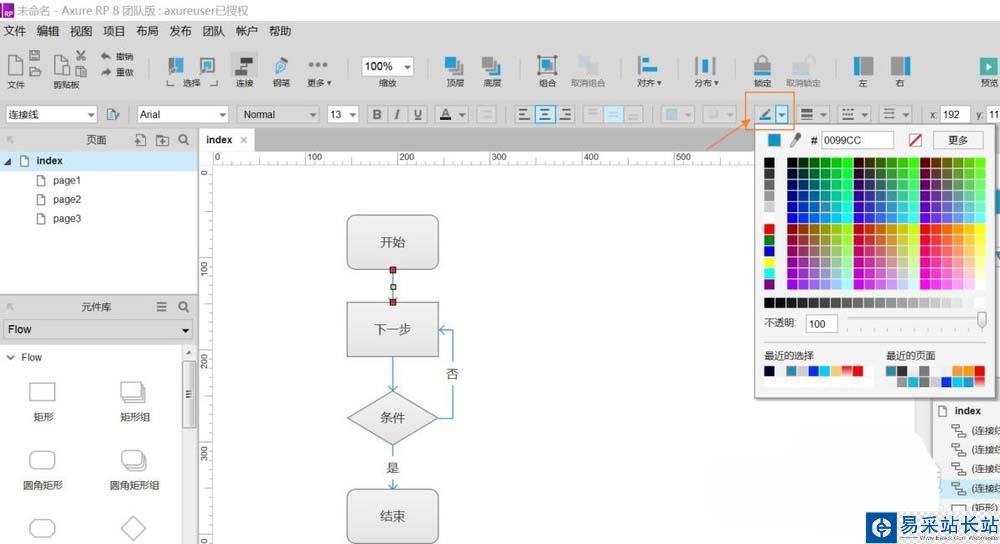
Task: Search pages using the magnifier icon
Action: point(184,140)
